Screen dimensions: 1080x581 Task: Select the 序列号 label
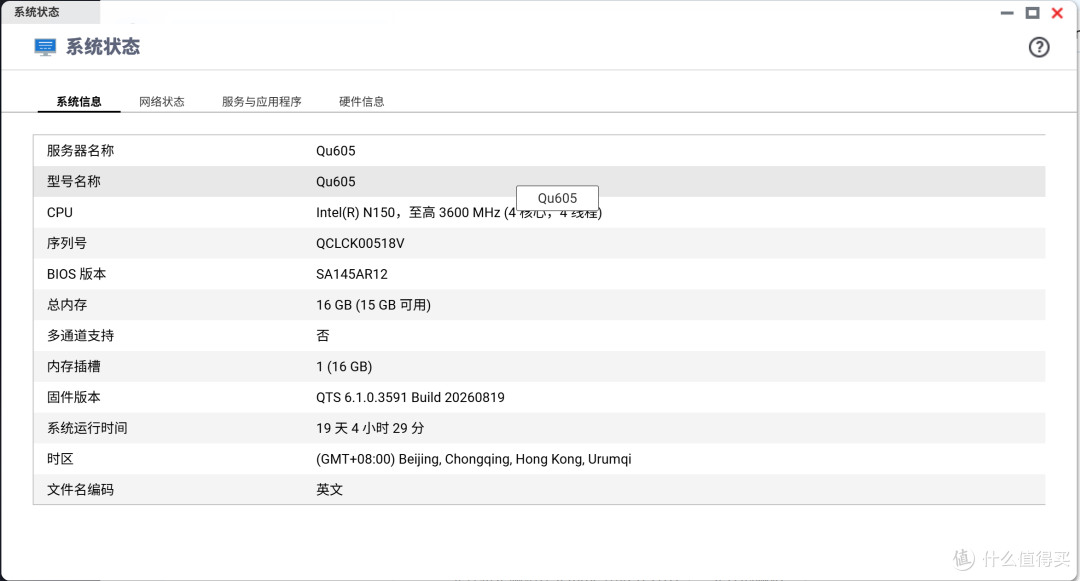click(x=67, y=243)
